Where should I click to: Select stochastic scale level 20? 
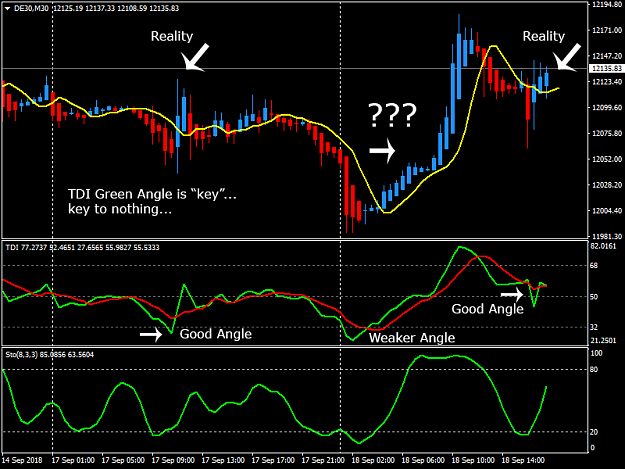pos(594,432)
